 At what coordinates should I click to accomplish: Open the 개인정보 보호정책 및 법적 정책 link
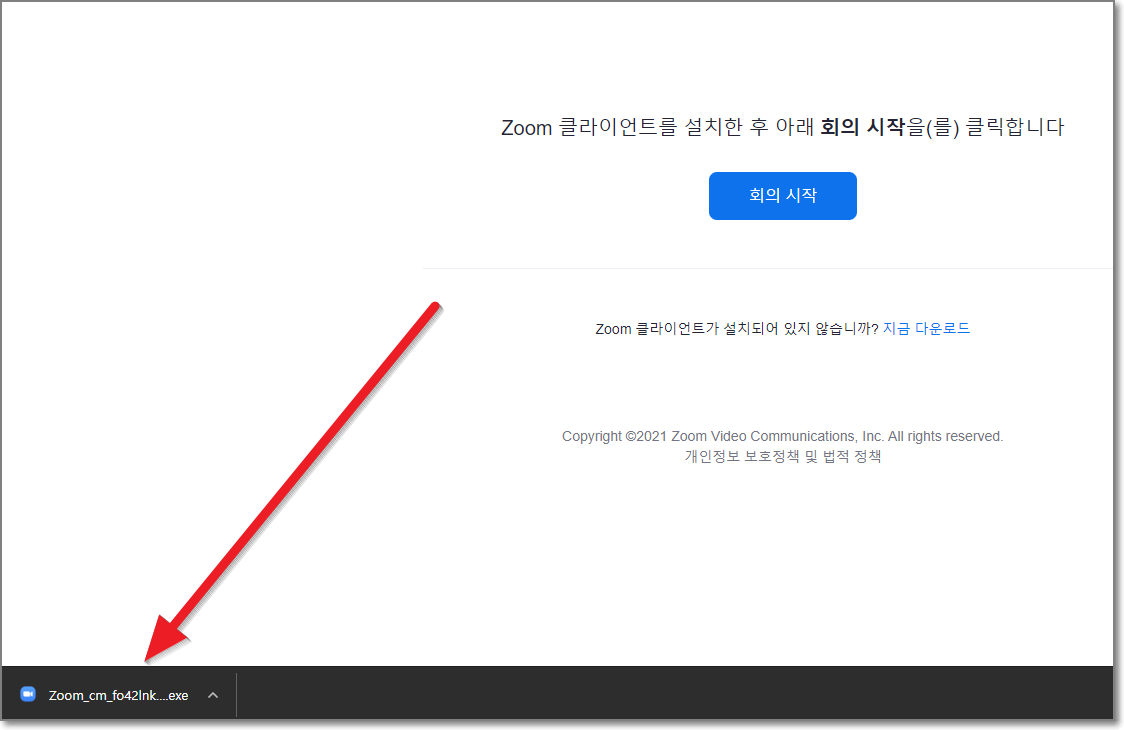782,456
